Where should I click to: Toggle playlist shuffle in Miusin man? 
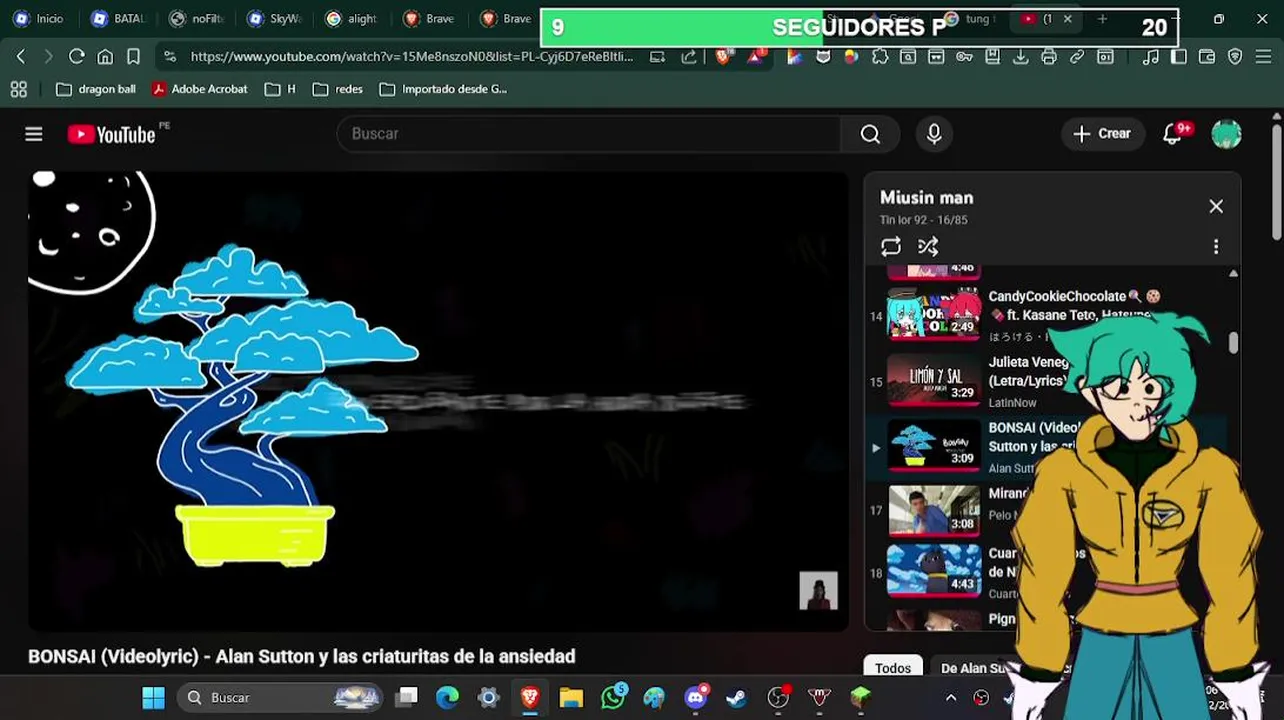click(x=928, y=246)
